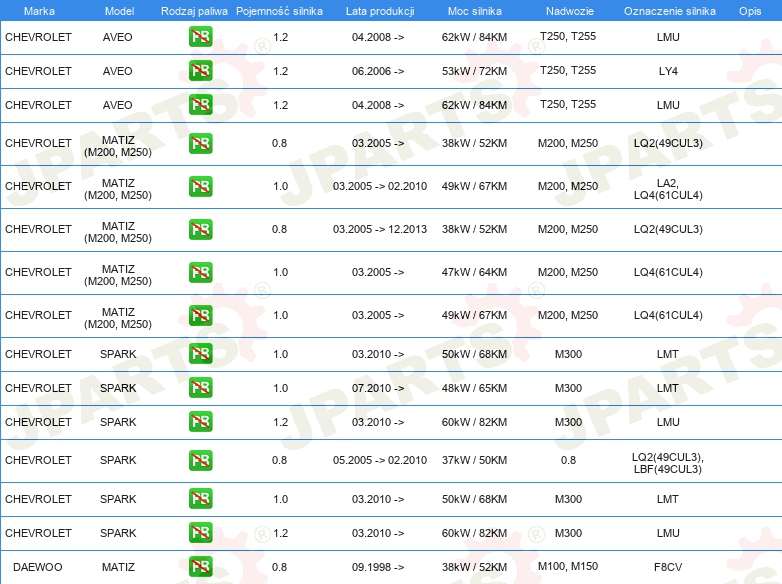Viewport: 782px width, 584px height.
Task: Select the engine code LQ2(49CUL3), LBF(49CUL3)
Action: pyautogui.click(x=668, y=463)
